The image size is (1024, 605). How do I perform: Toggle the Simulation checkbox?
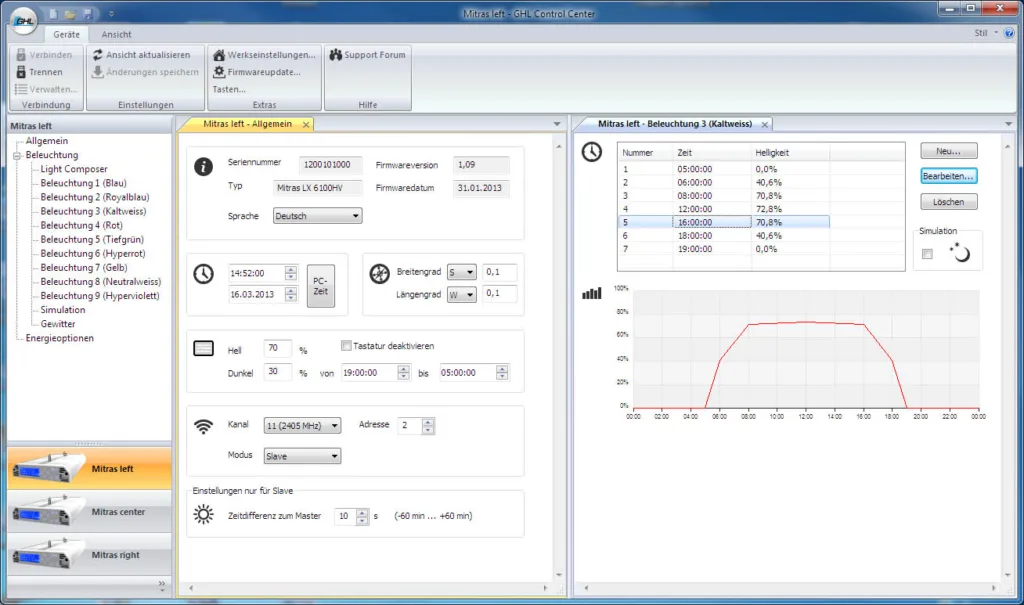click(927, 254)
